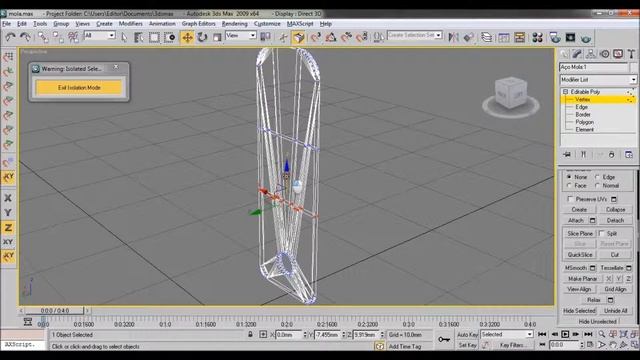640x360 pixels.
Task: Click the Pin Stack icon below modifier stack
Action: tap(567, 154)
